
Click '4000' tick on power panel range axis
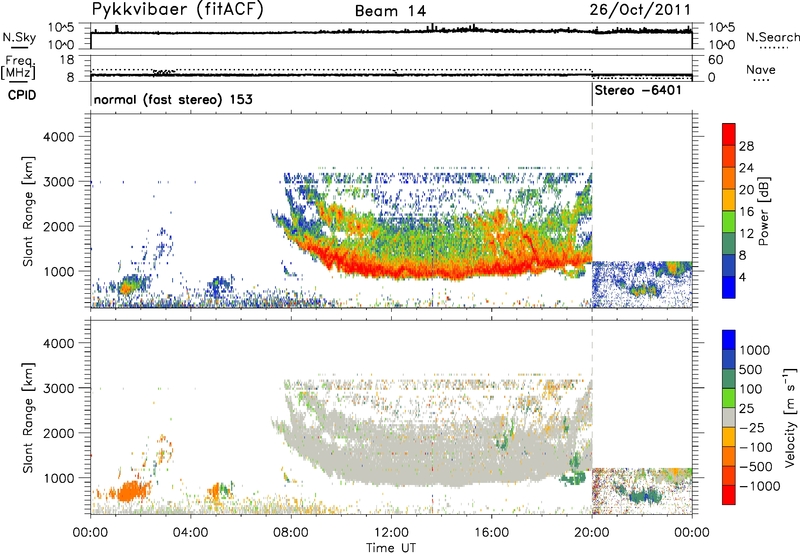(x=58, y=137)
